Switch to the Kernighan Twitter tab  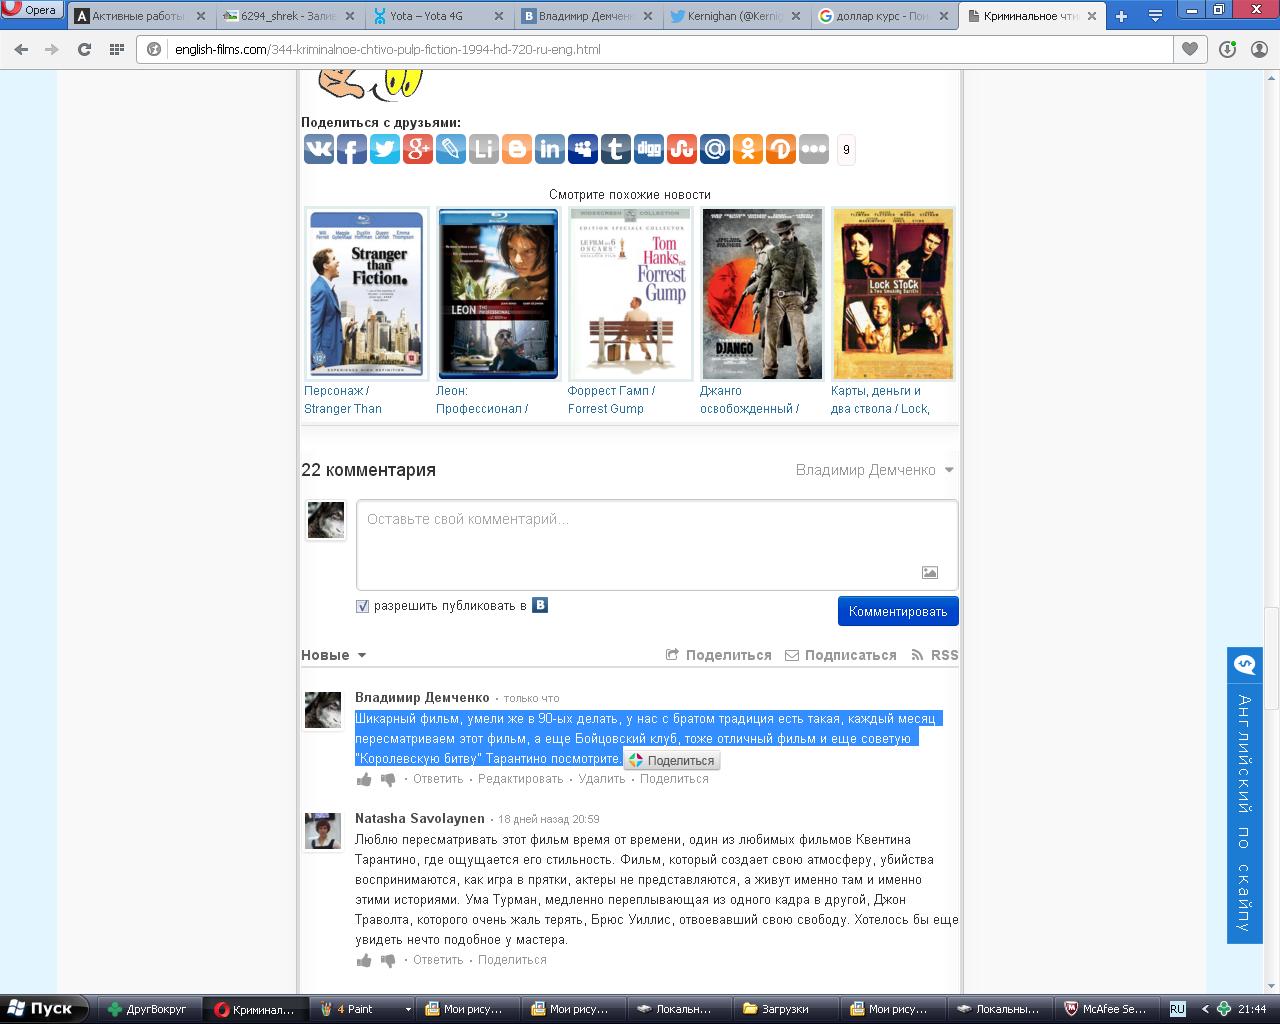point(735,16)
